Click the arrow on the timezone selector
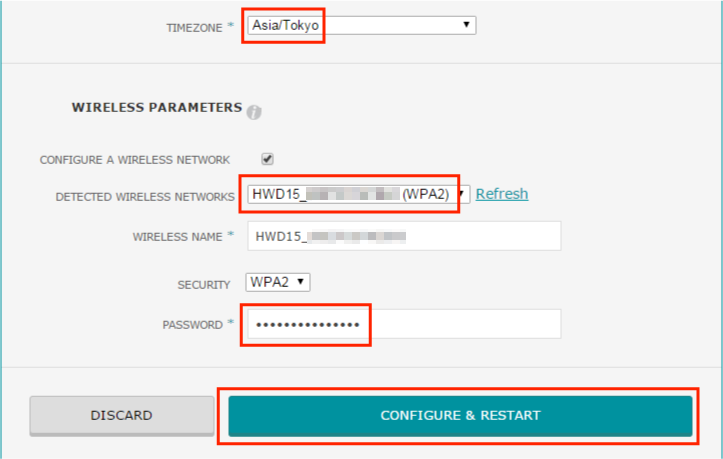 pos(466,24)
